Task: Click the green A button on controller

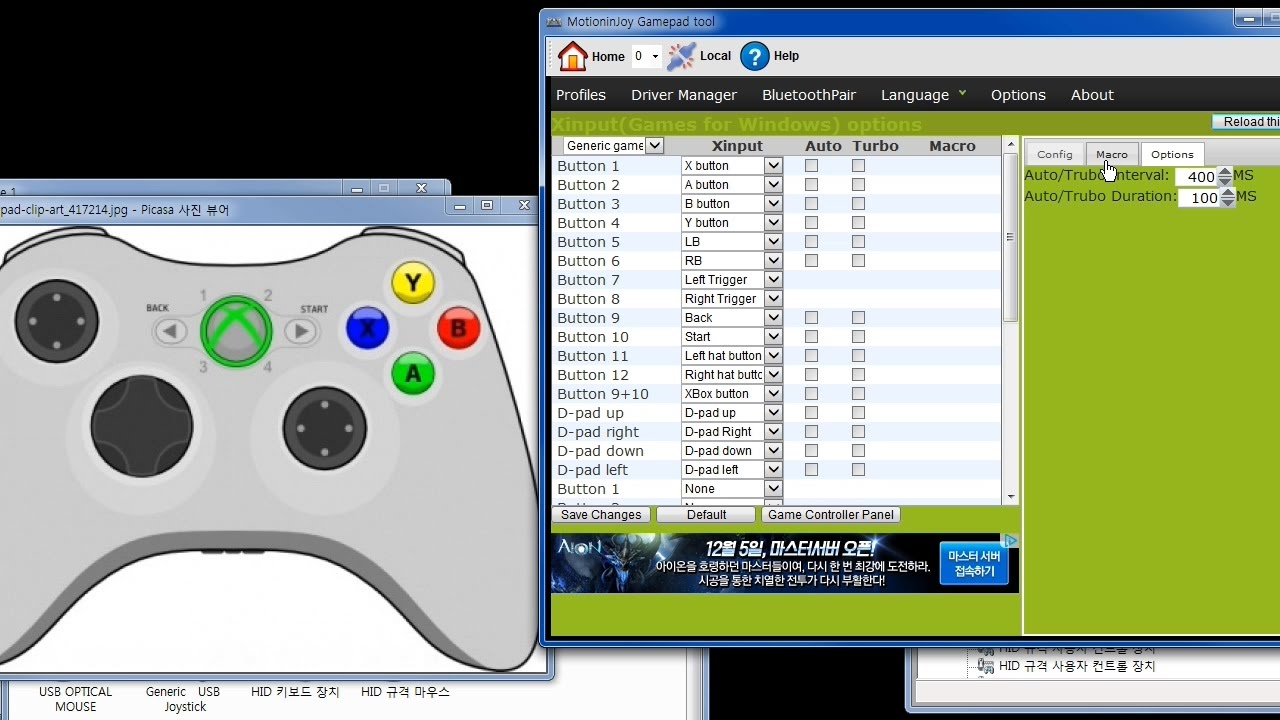Action: click(x=413, y=374)
